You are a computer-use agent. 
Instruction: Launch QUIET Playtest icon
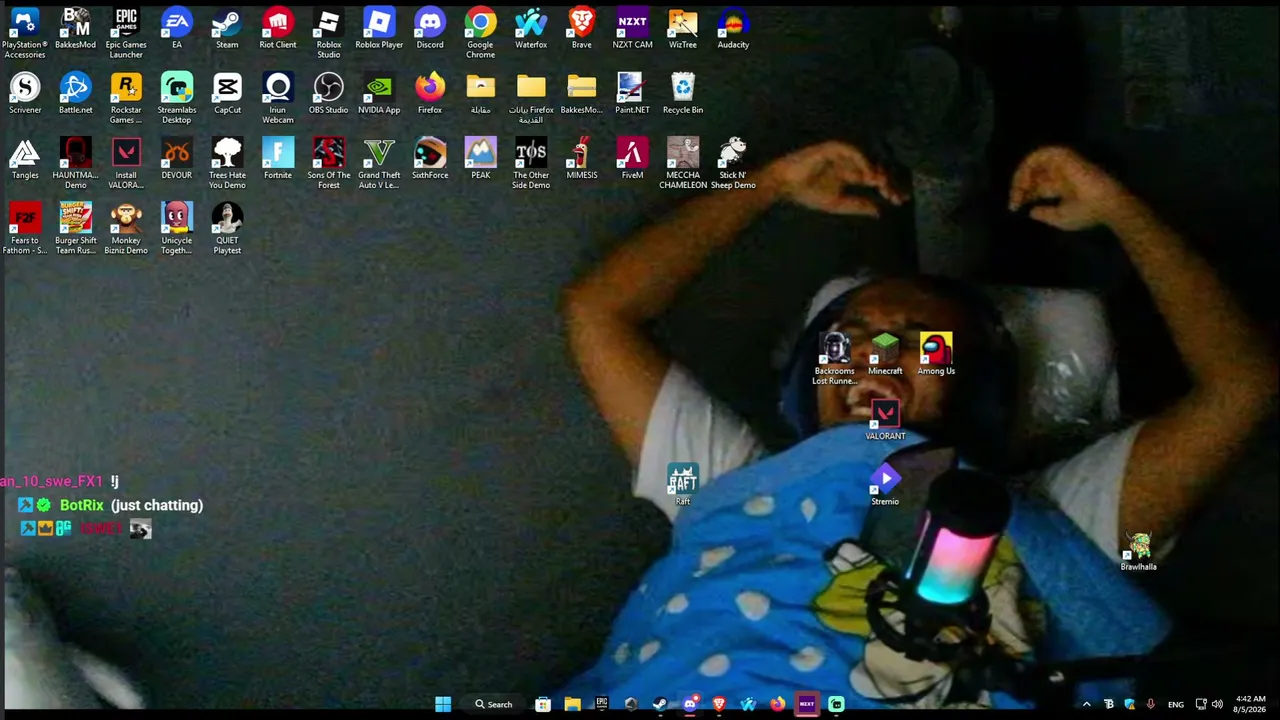(227, 228)
